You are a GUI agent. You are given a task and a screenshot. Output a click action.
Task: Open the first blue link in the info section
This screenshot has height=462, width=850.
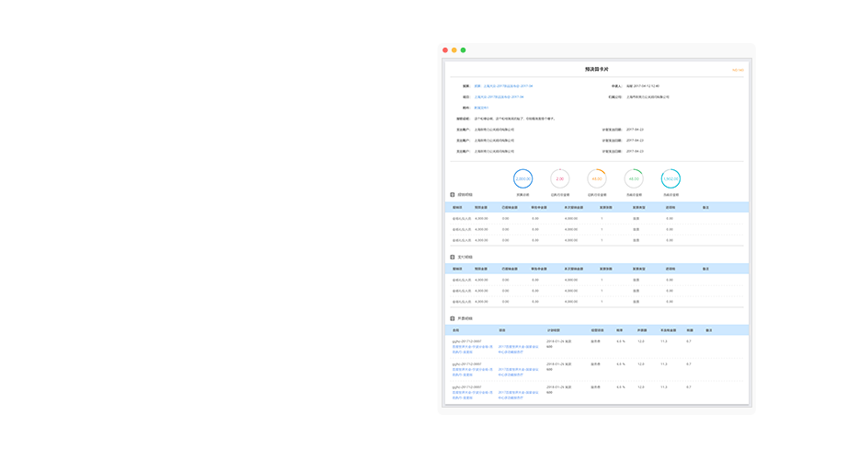[503, 86]
